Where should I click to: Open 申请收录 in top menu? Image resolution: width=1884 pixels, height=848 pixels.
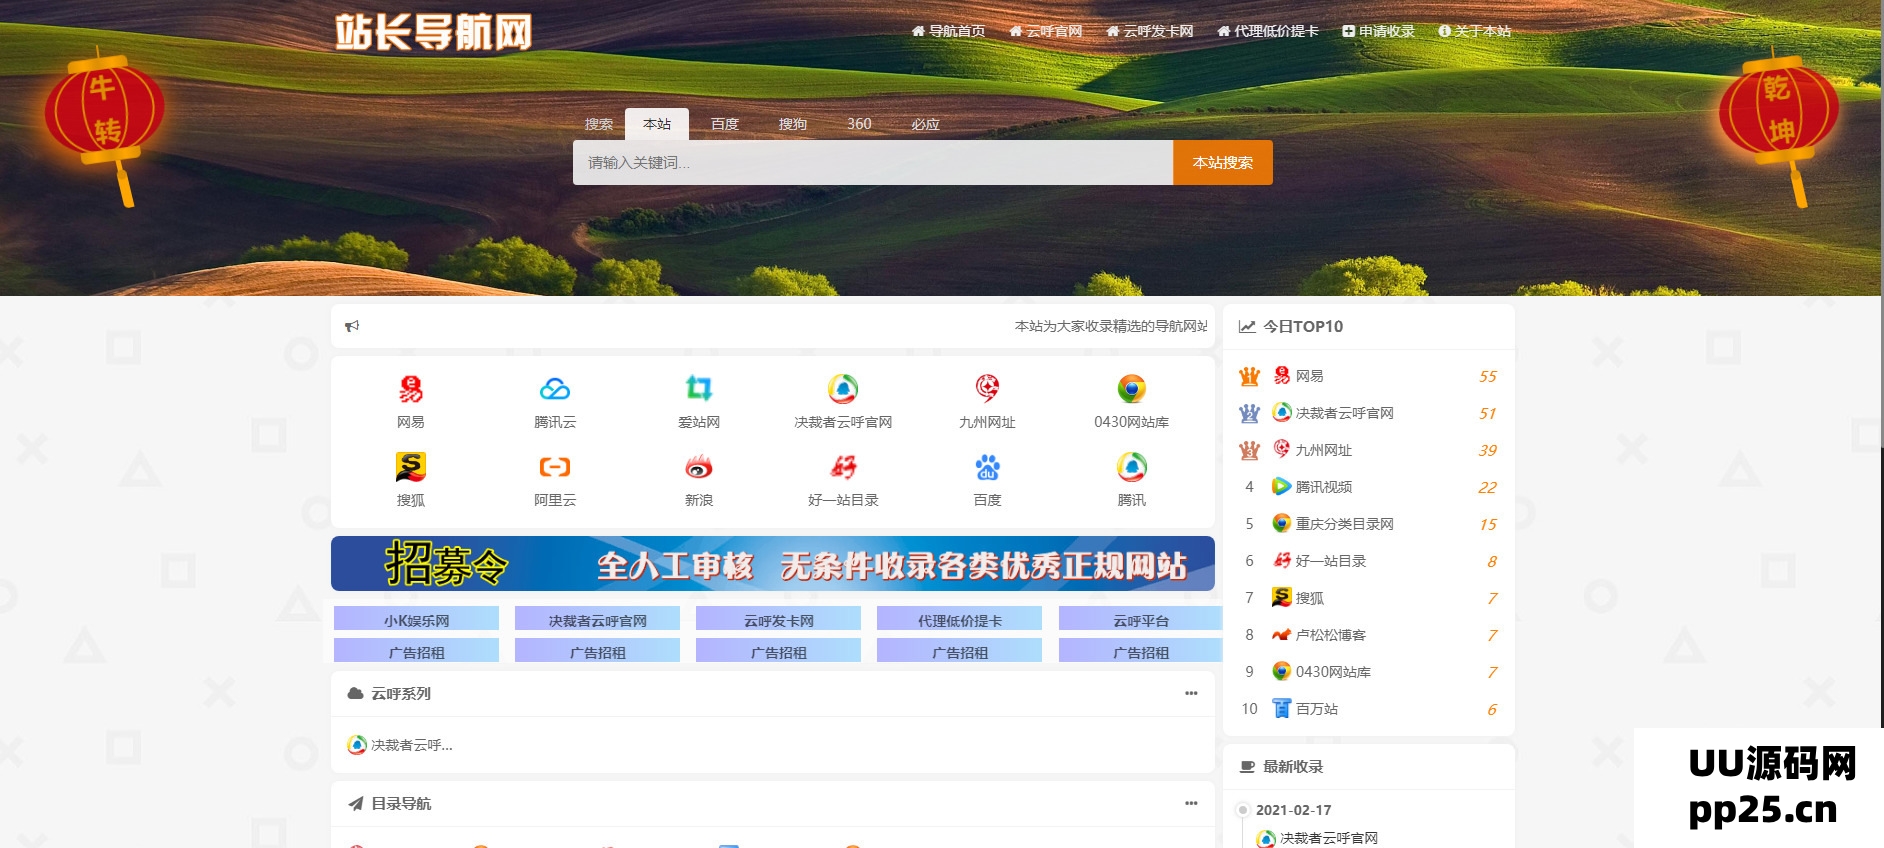pyautogui.click(x=1379, y=31)
